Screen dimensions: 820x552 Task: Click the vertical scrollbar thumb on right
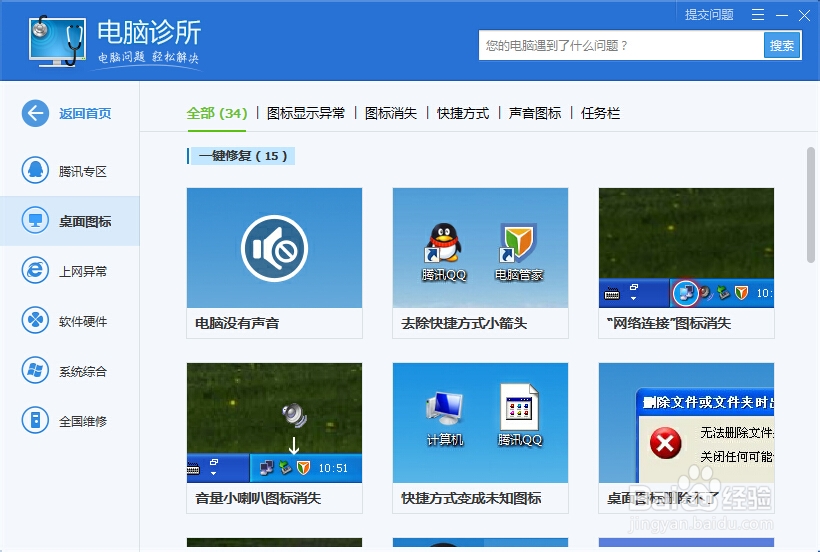[x=811, y=205]
